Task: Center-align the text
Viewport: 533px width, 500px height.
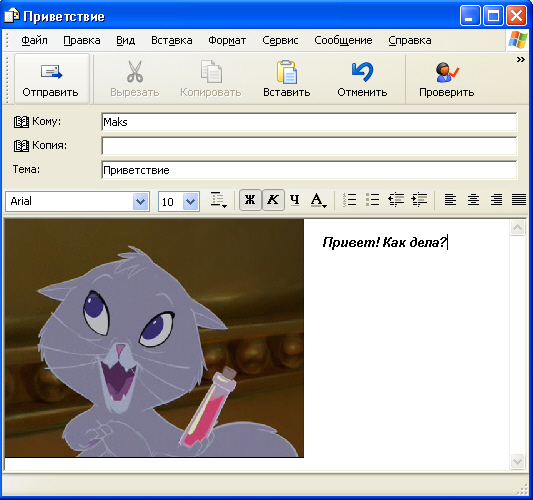Action: click(x=473, y=200)
